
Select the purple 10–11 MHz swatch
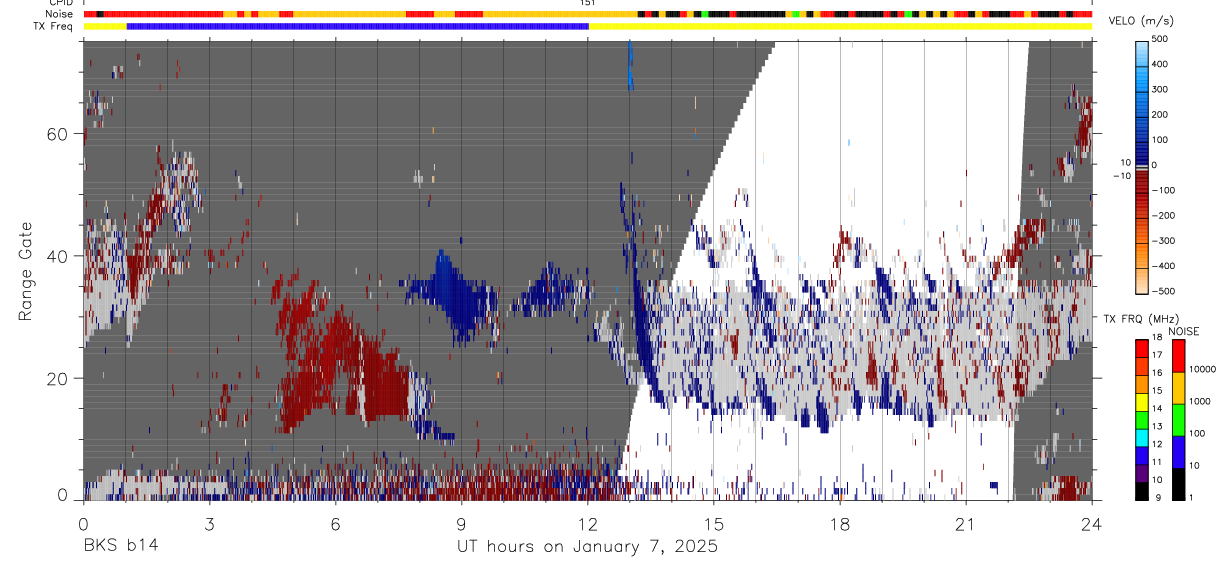pos(1142,472)
